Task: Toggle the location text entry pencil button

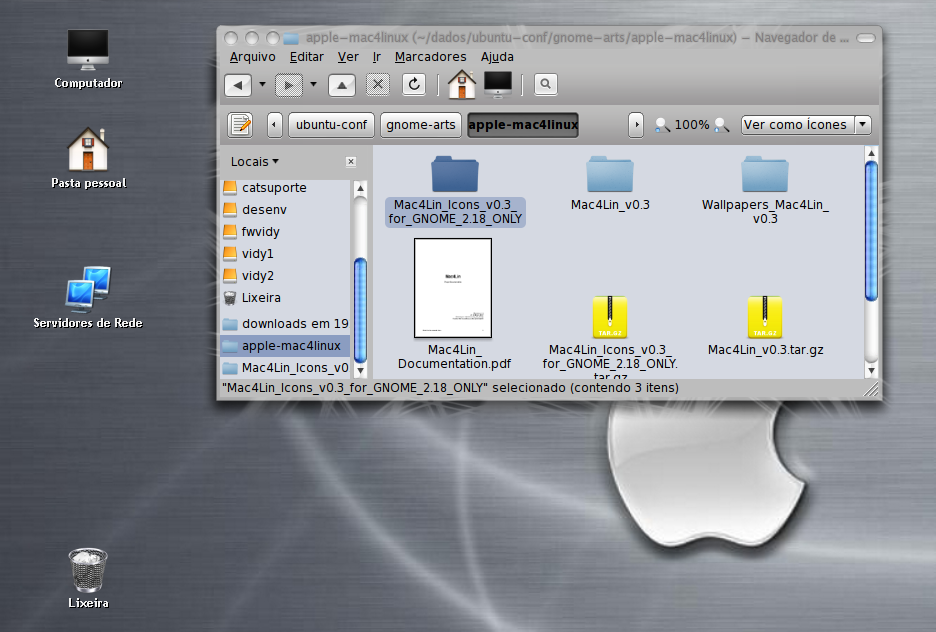Action: 241,125
